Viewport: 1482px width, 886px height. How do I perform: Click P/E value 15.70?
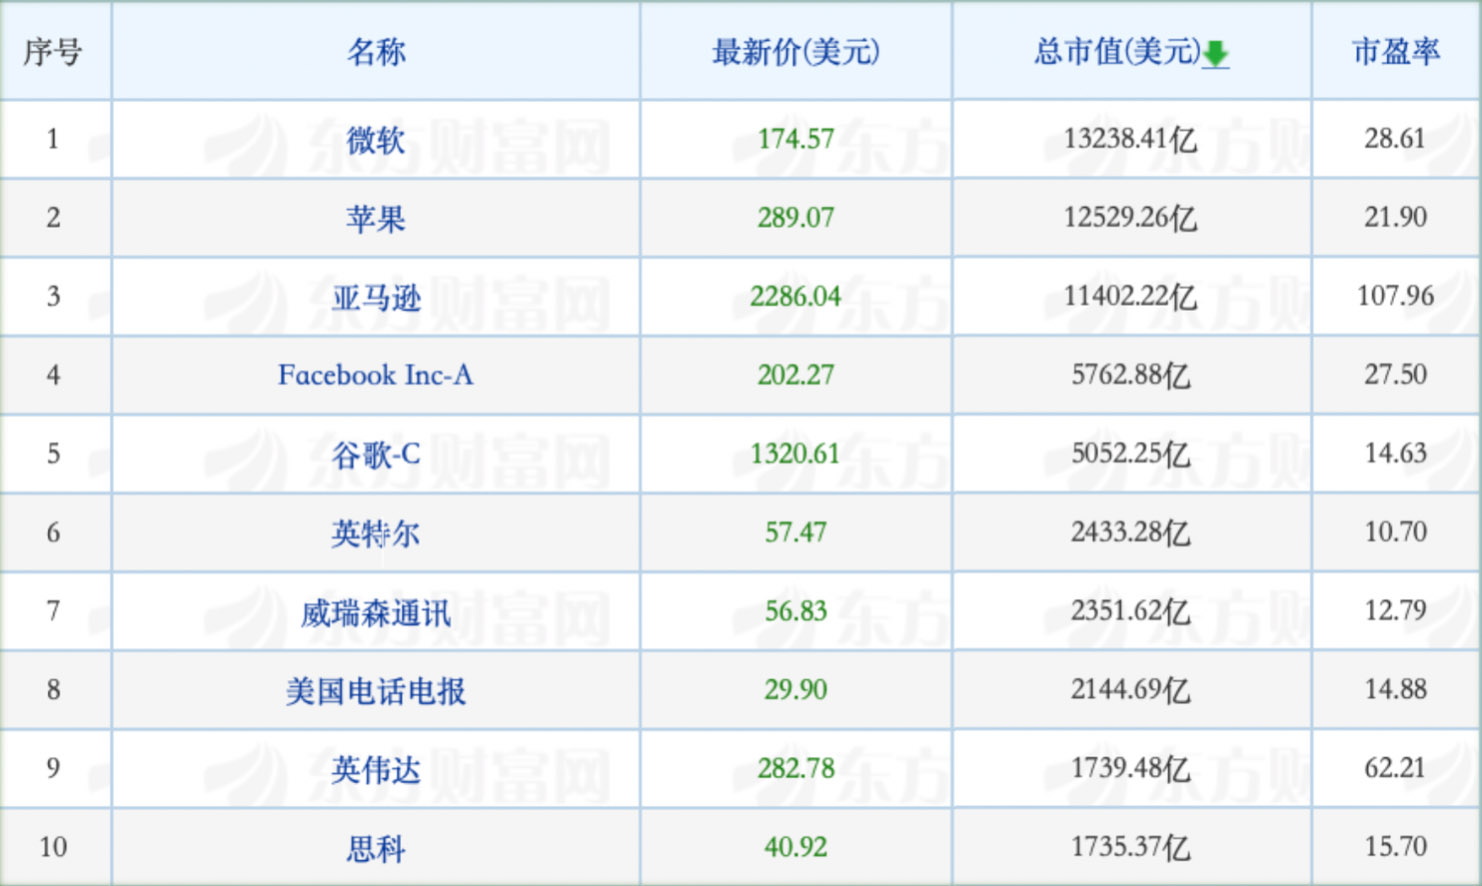(1396, 847)
